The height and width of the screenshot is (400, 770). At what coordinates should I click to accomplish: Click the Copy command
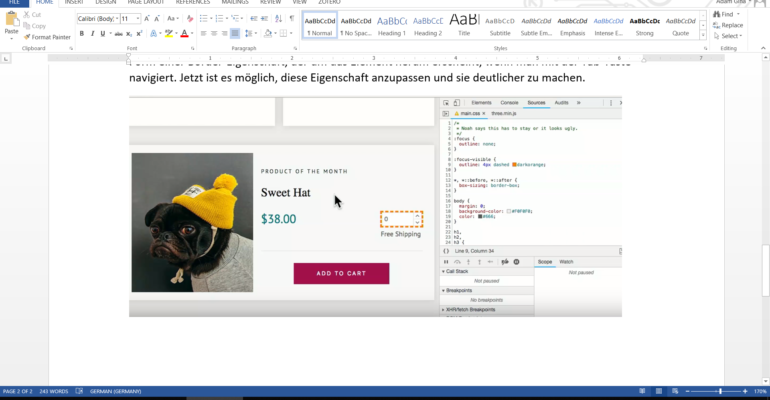tap(34, 26)
